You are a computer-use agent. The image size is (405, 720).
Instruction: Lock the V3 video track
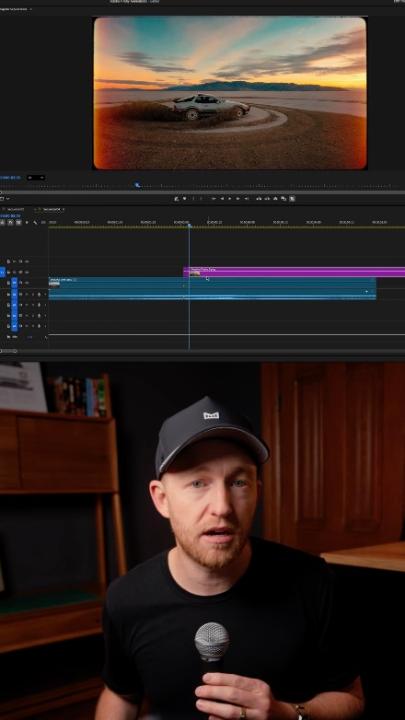(8, 261)
